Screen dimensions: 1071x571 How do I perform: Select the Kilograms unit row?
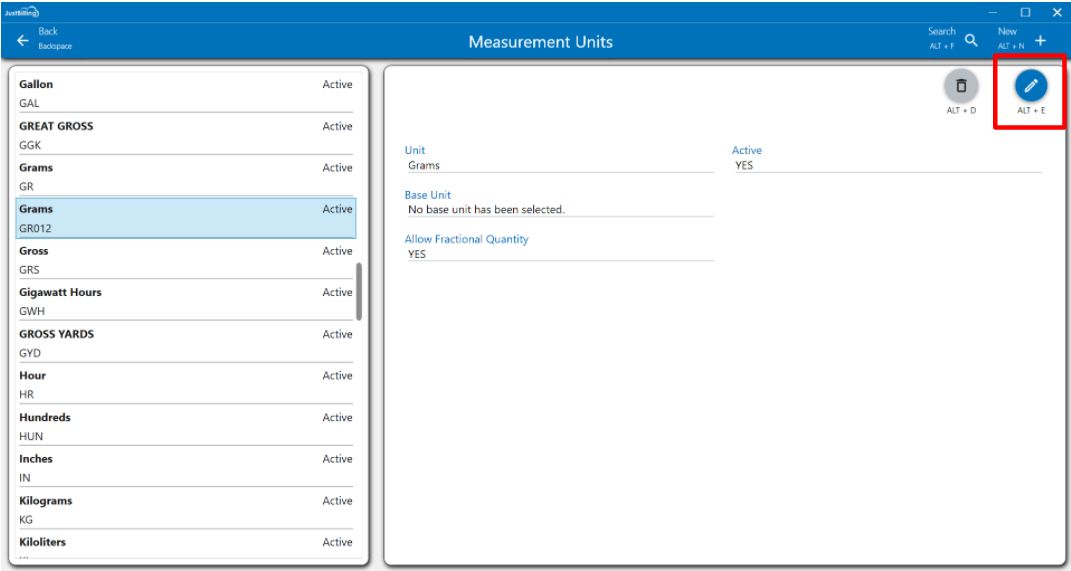[185, 509]
